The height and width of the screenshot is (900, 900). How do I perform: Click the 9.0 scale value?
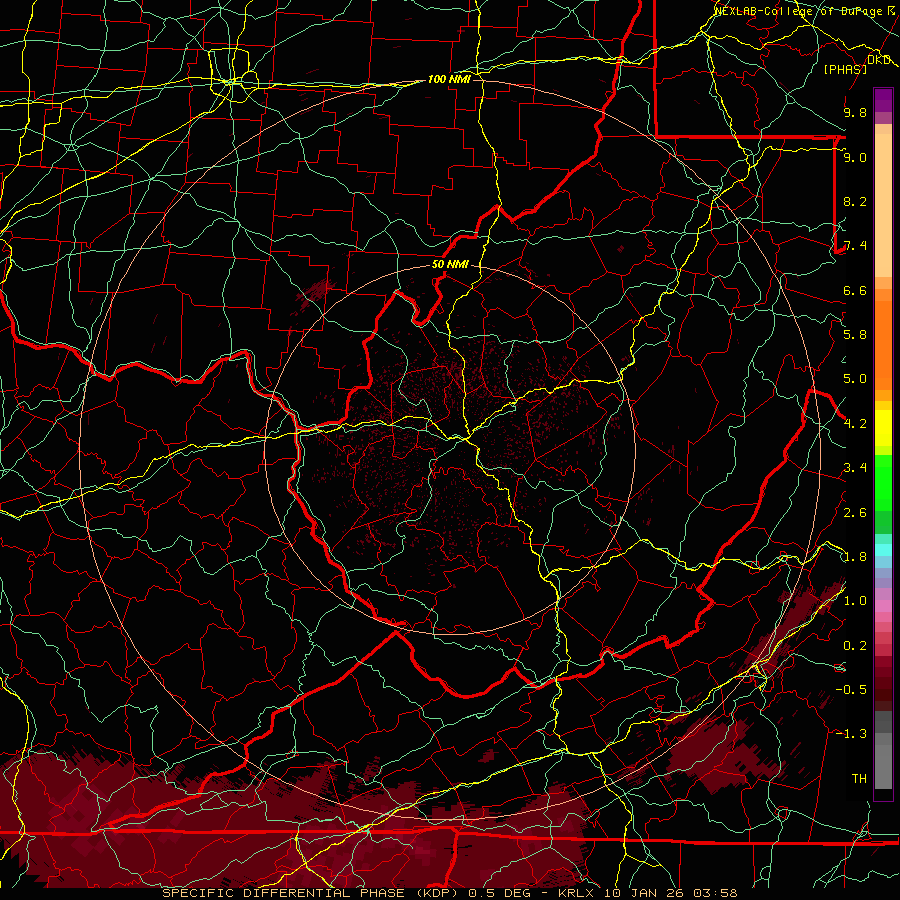pyautogui.click(x=855, y=157)
